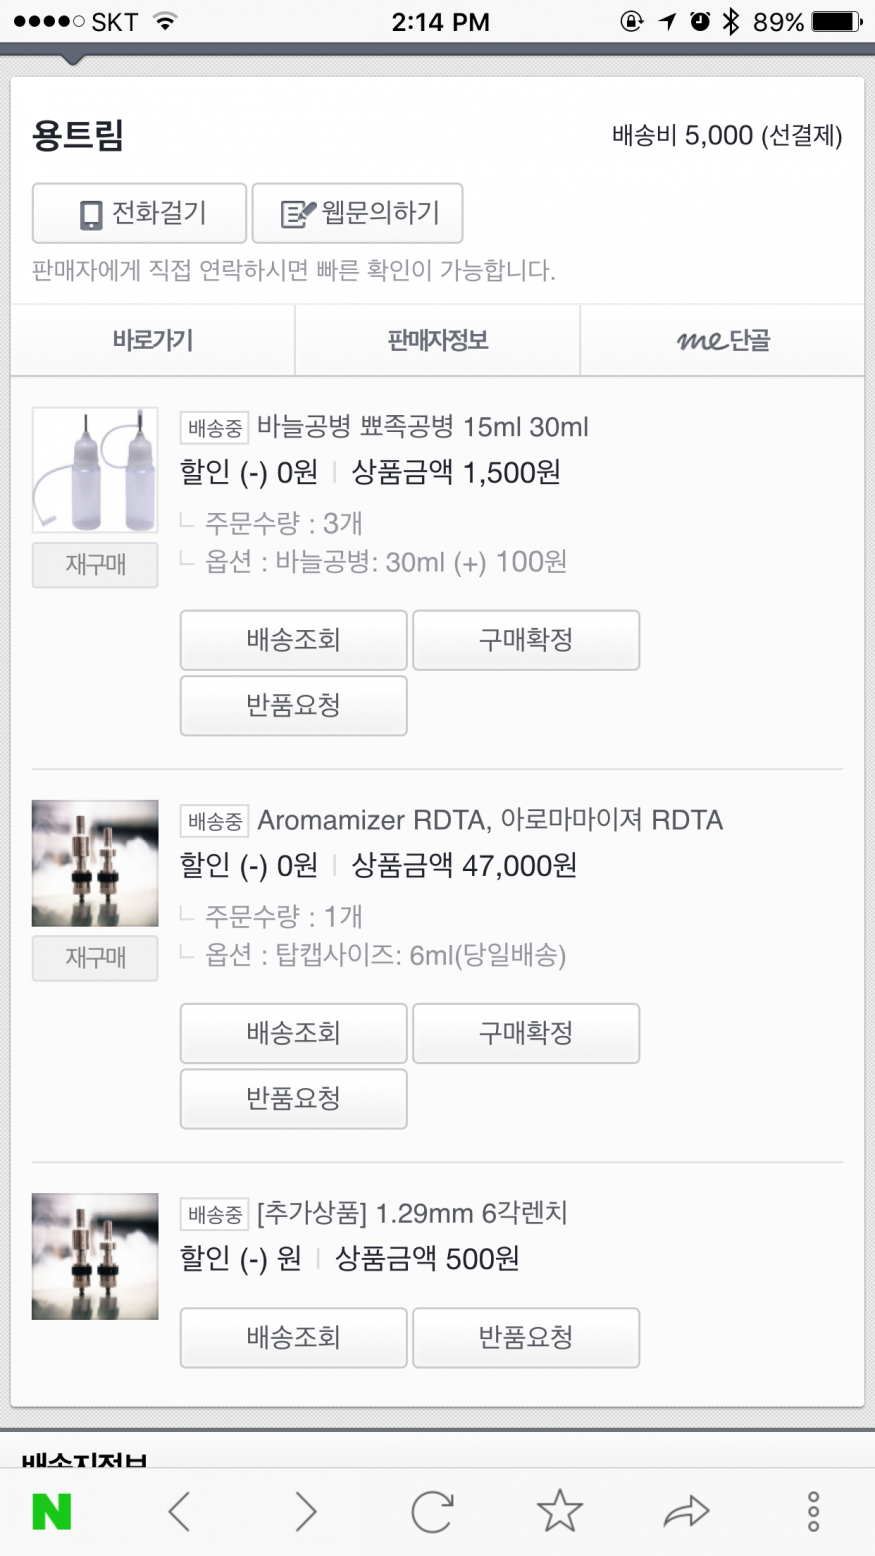Share the page with the share arrow icon

686,1511
